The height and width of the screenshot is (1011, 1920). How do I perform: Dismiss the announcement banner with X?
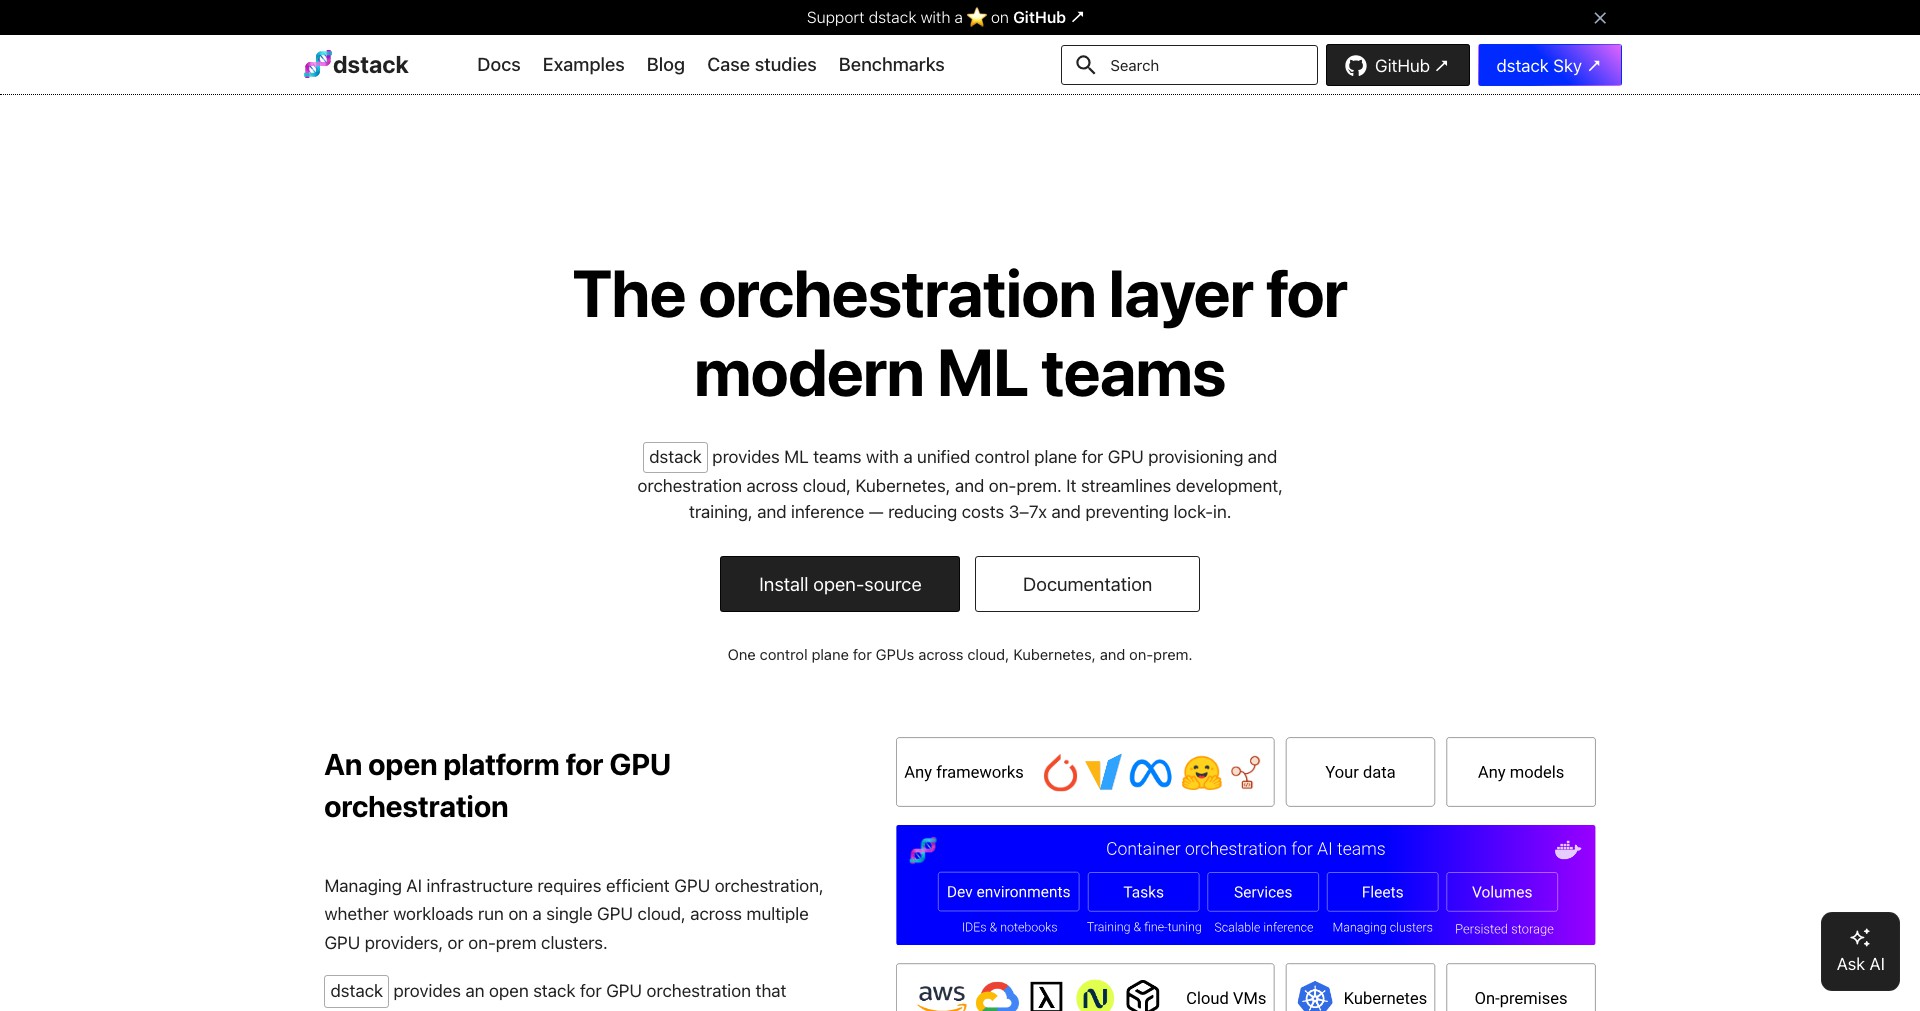click(1600, 18)
